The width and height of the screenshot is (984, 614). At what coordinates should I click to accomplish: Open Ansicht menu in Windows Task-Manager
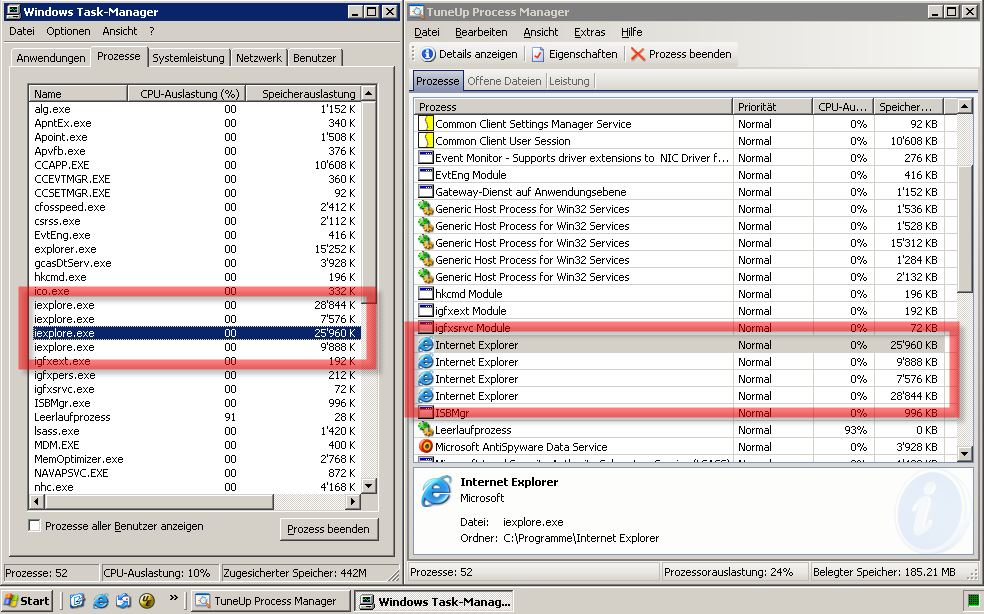119,31
